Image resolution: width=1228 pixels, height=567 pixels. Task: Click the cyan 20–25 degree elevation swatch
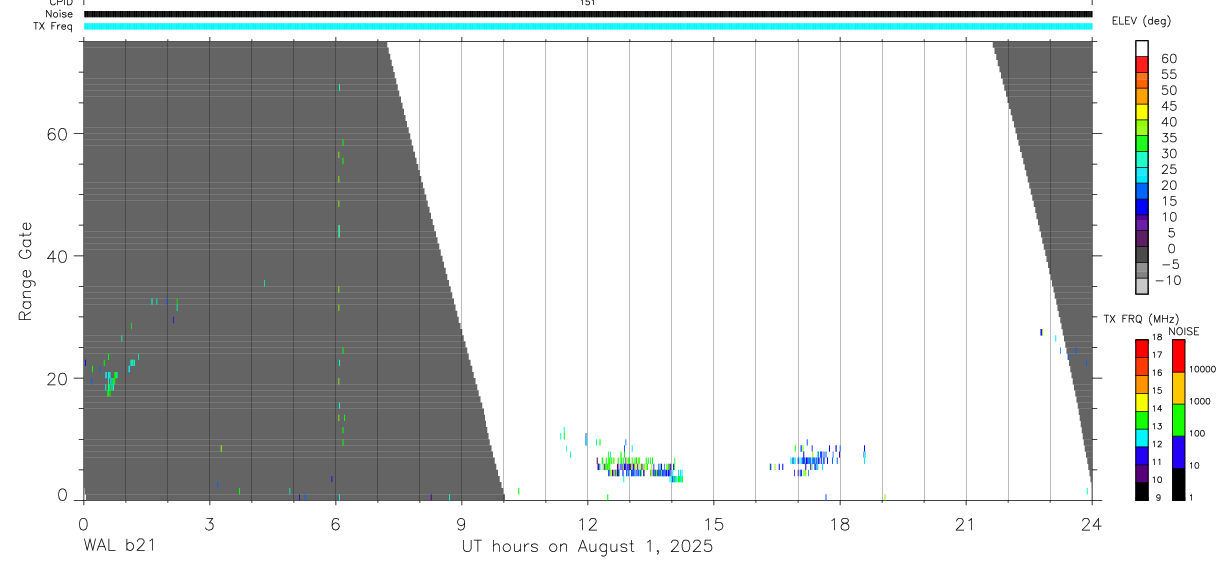point(1141,176)
